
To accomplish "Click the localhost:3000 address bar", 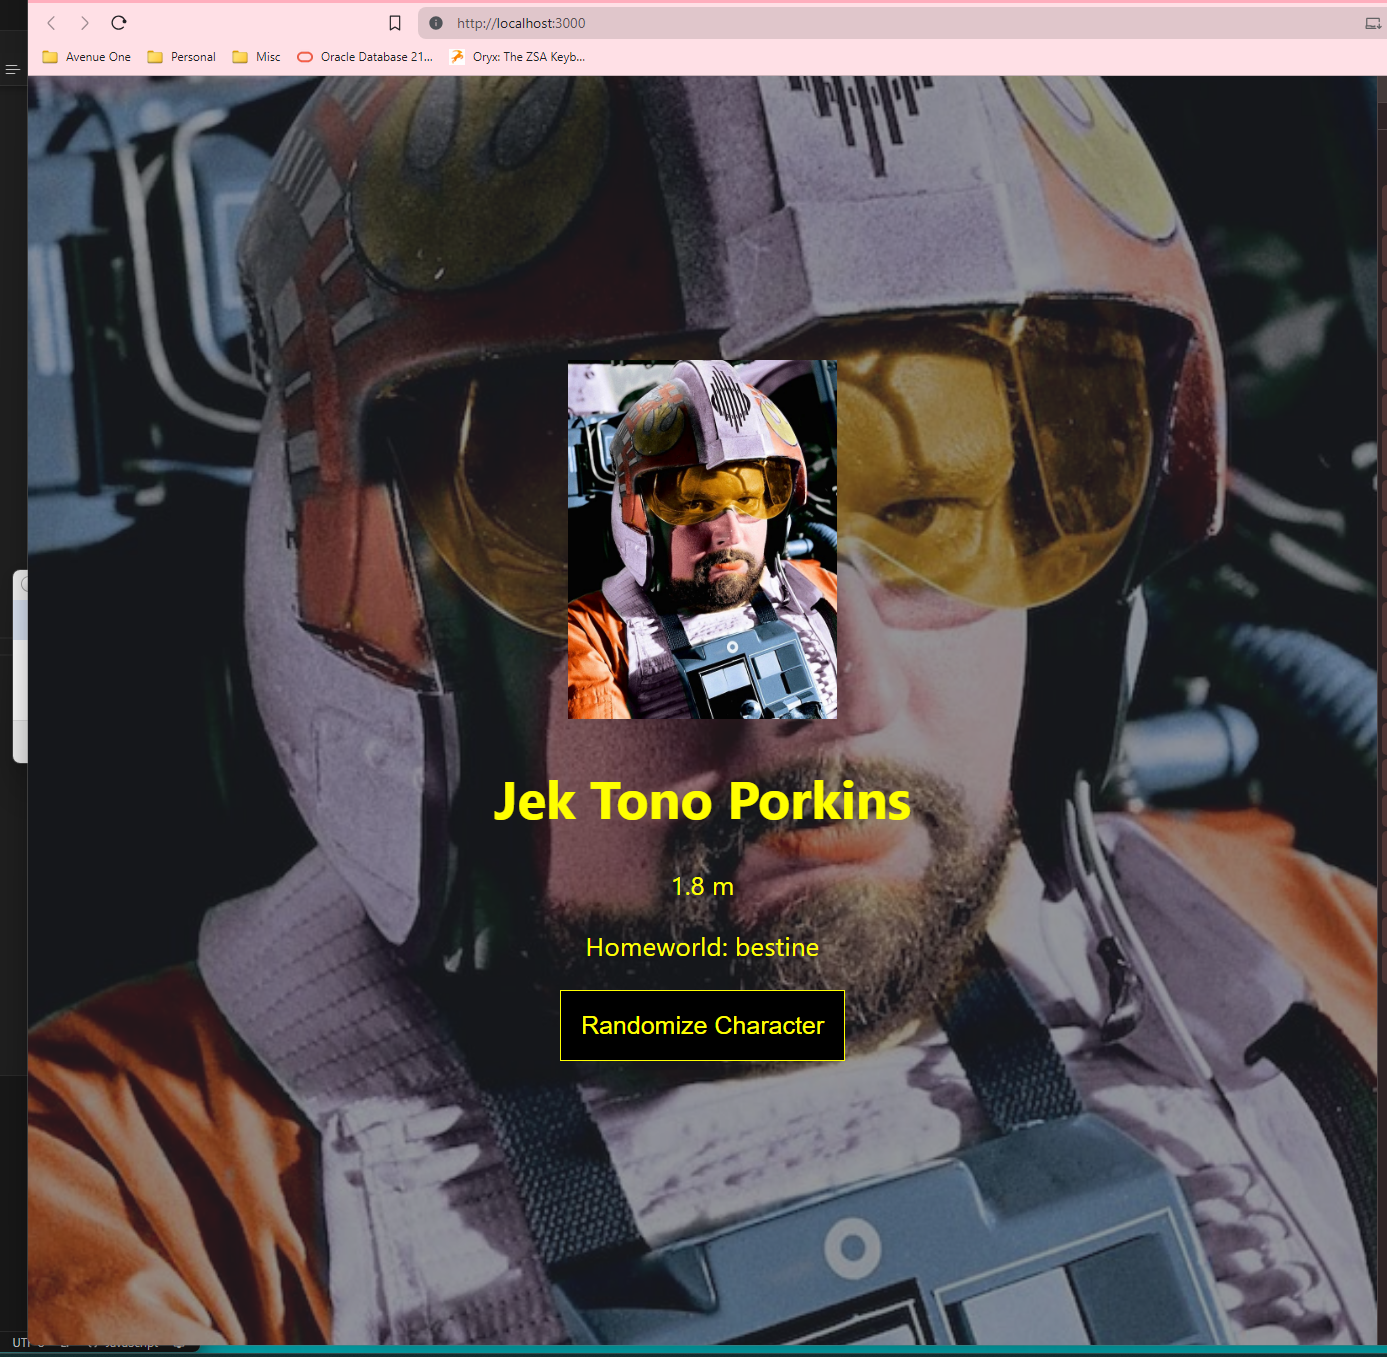I will pos(900,23).
